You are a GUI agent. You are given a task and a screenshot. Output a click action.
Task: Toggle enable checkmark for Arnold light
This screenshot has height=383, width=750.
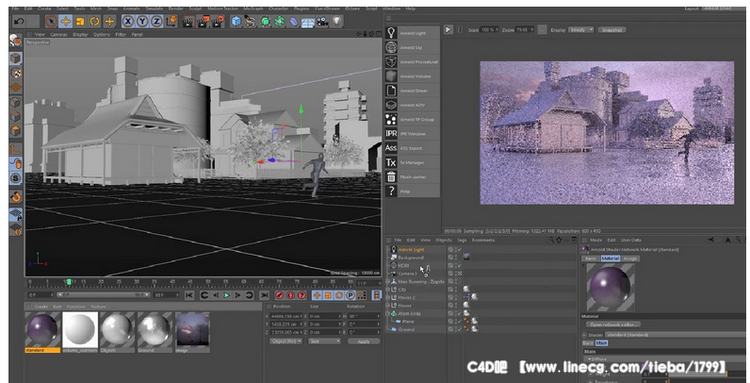[x=459, y=250]
